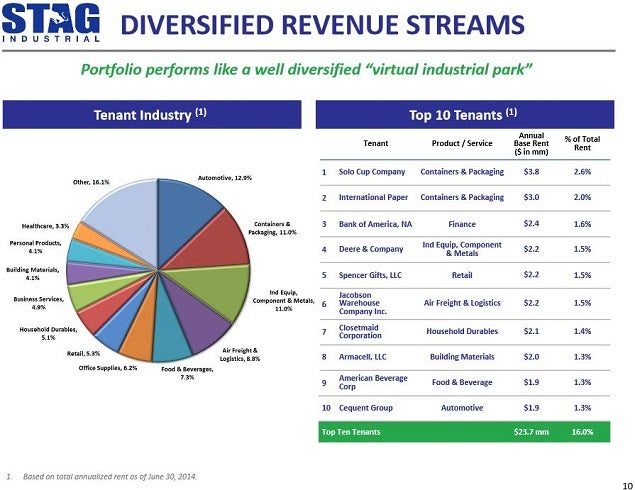Click the 'Office Supplies, 6.2%' chart label
The width and height of the screenshot is (635, 490).
(x=108, y=368)
